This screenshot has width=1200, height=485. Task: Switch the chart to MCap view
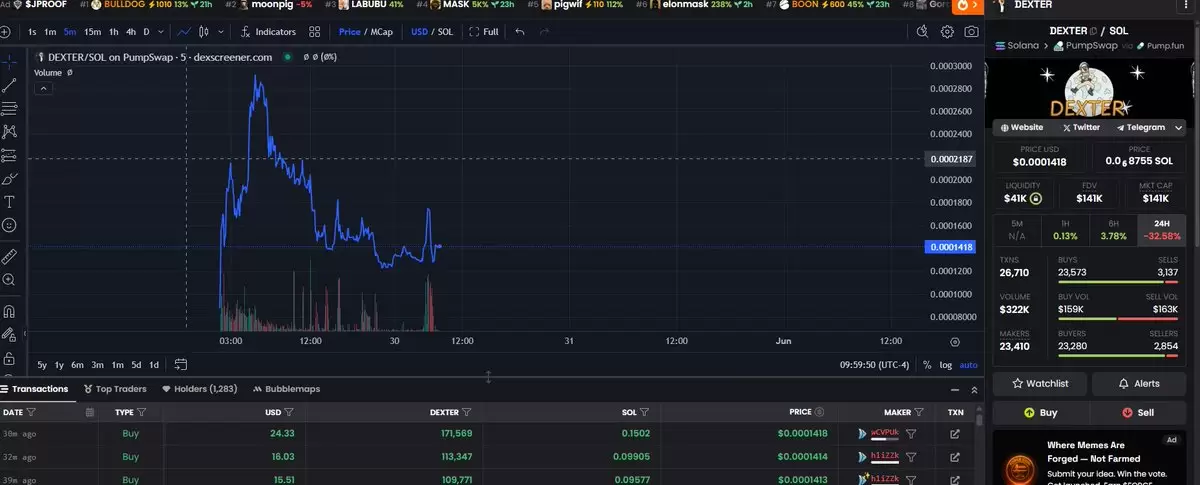click(x=381, y=32)
